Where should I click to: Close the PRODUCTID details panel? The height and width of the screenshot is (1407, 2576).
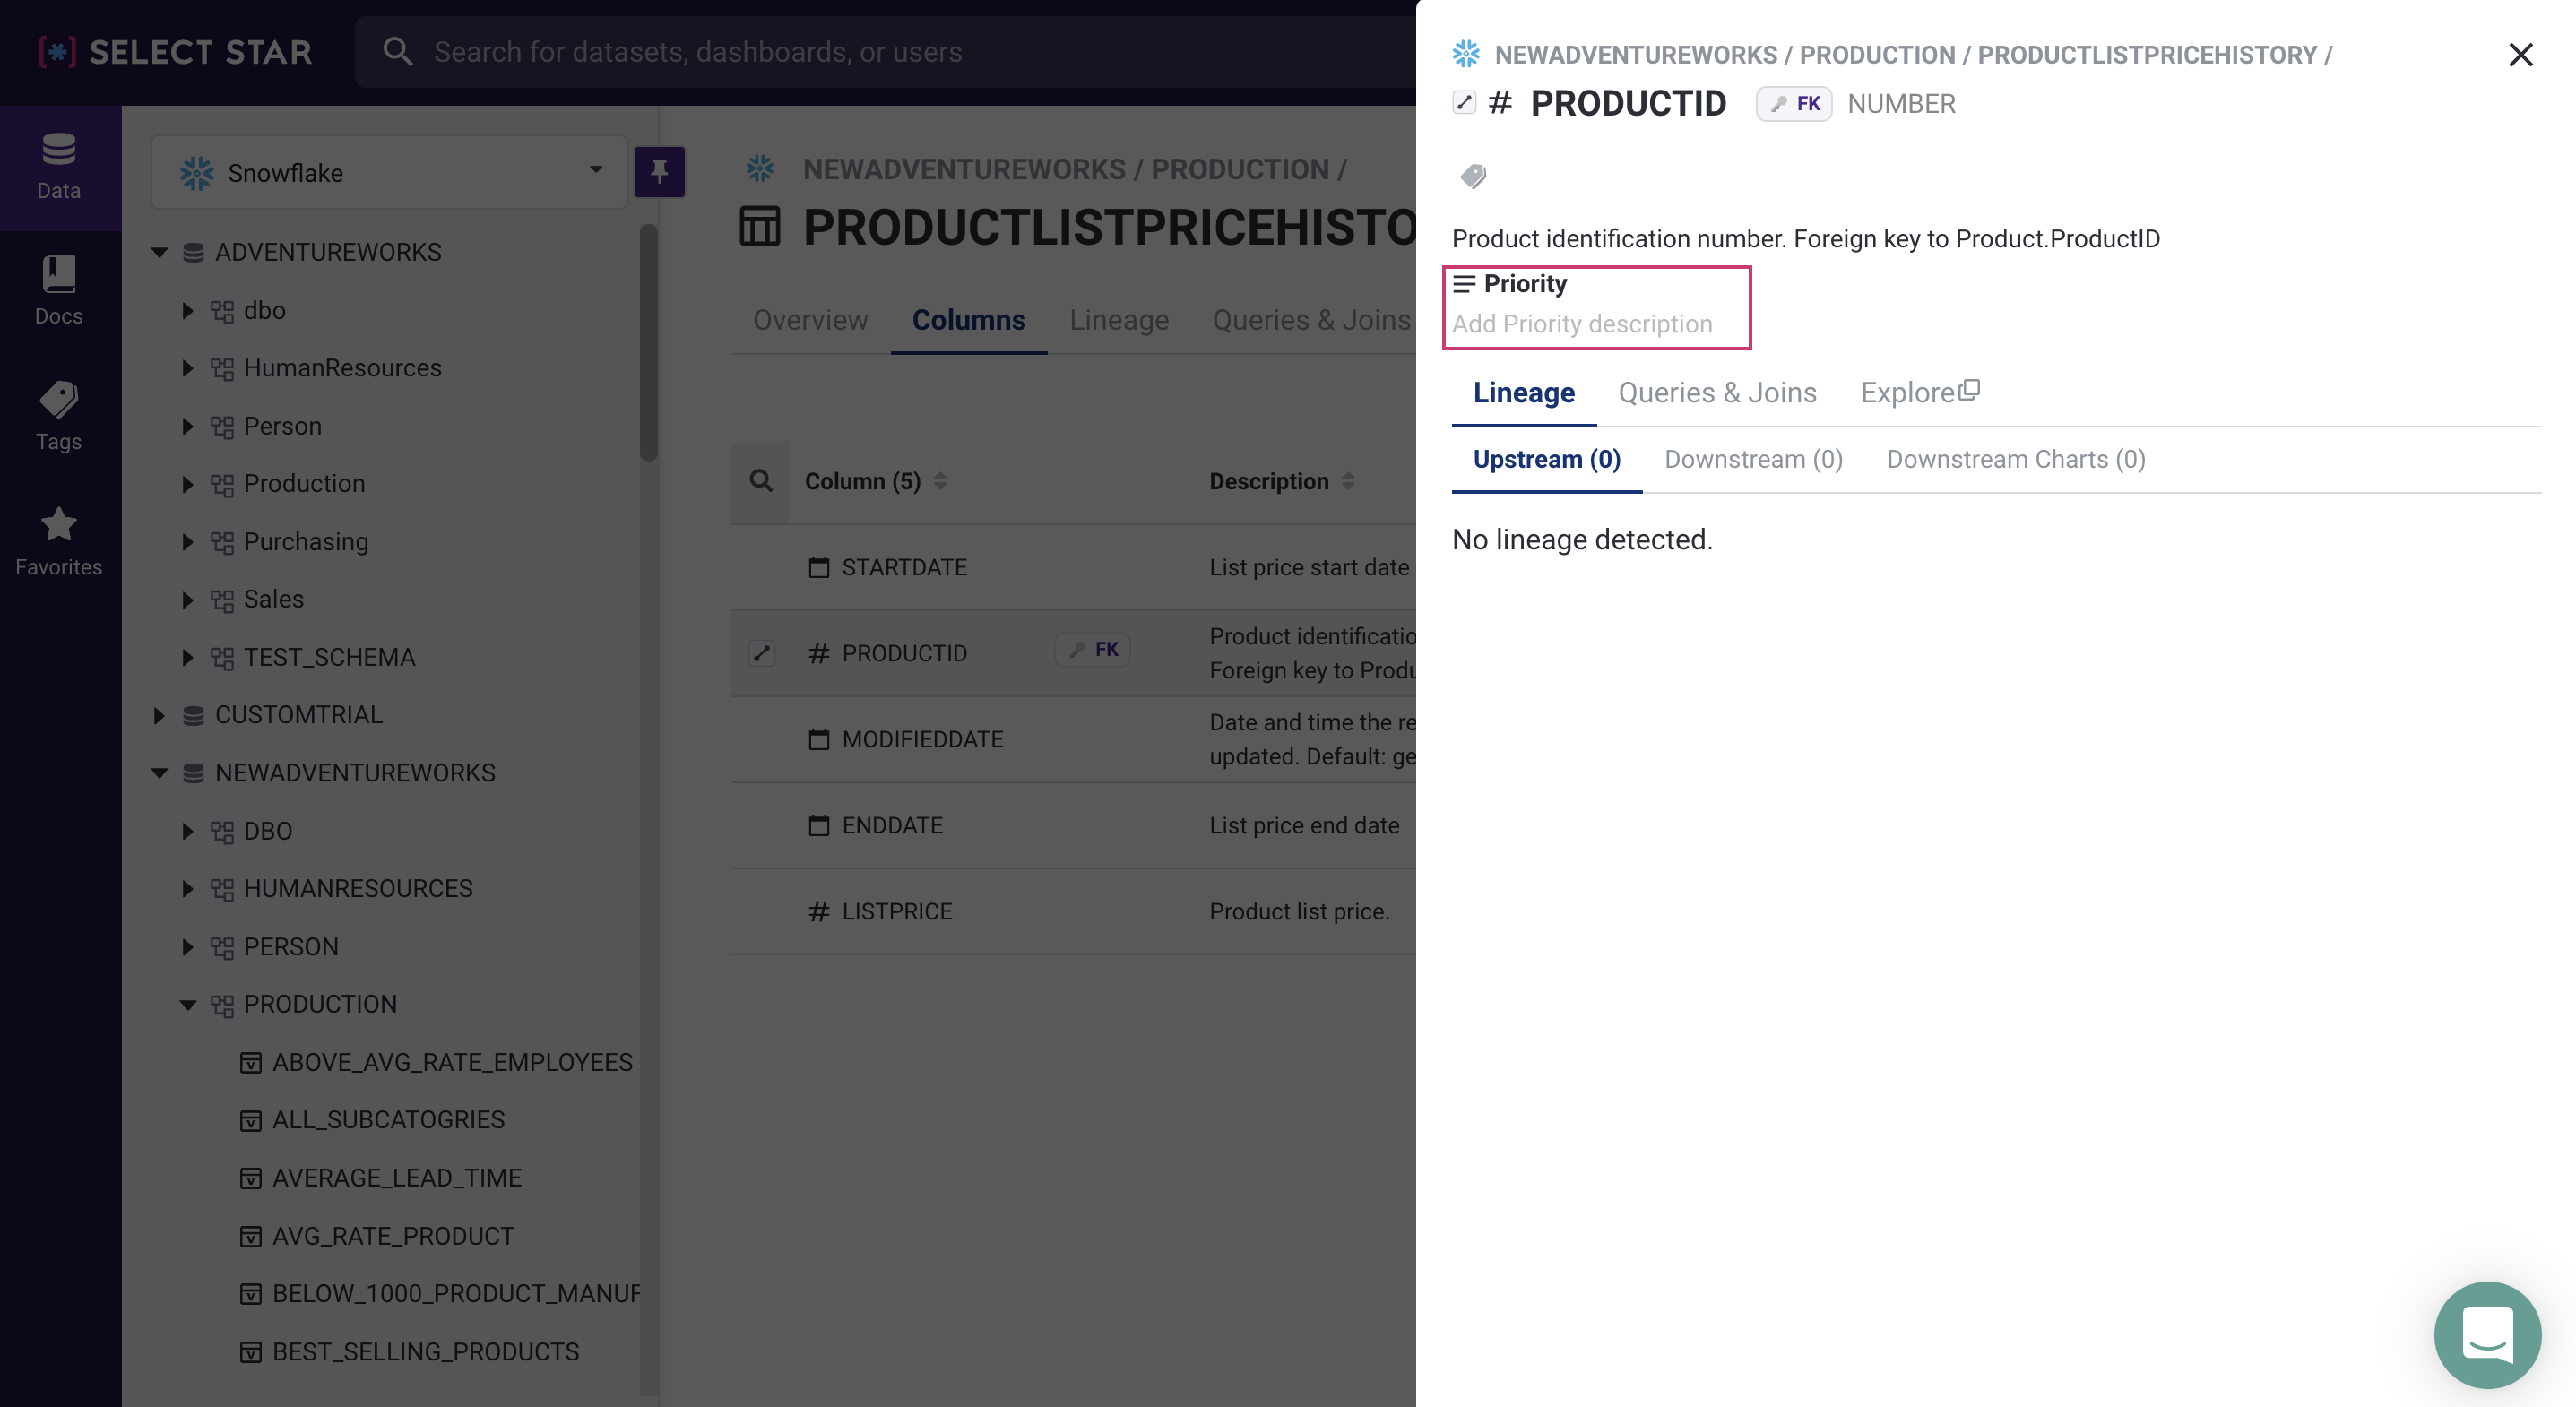(2520, 54)
